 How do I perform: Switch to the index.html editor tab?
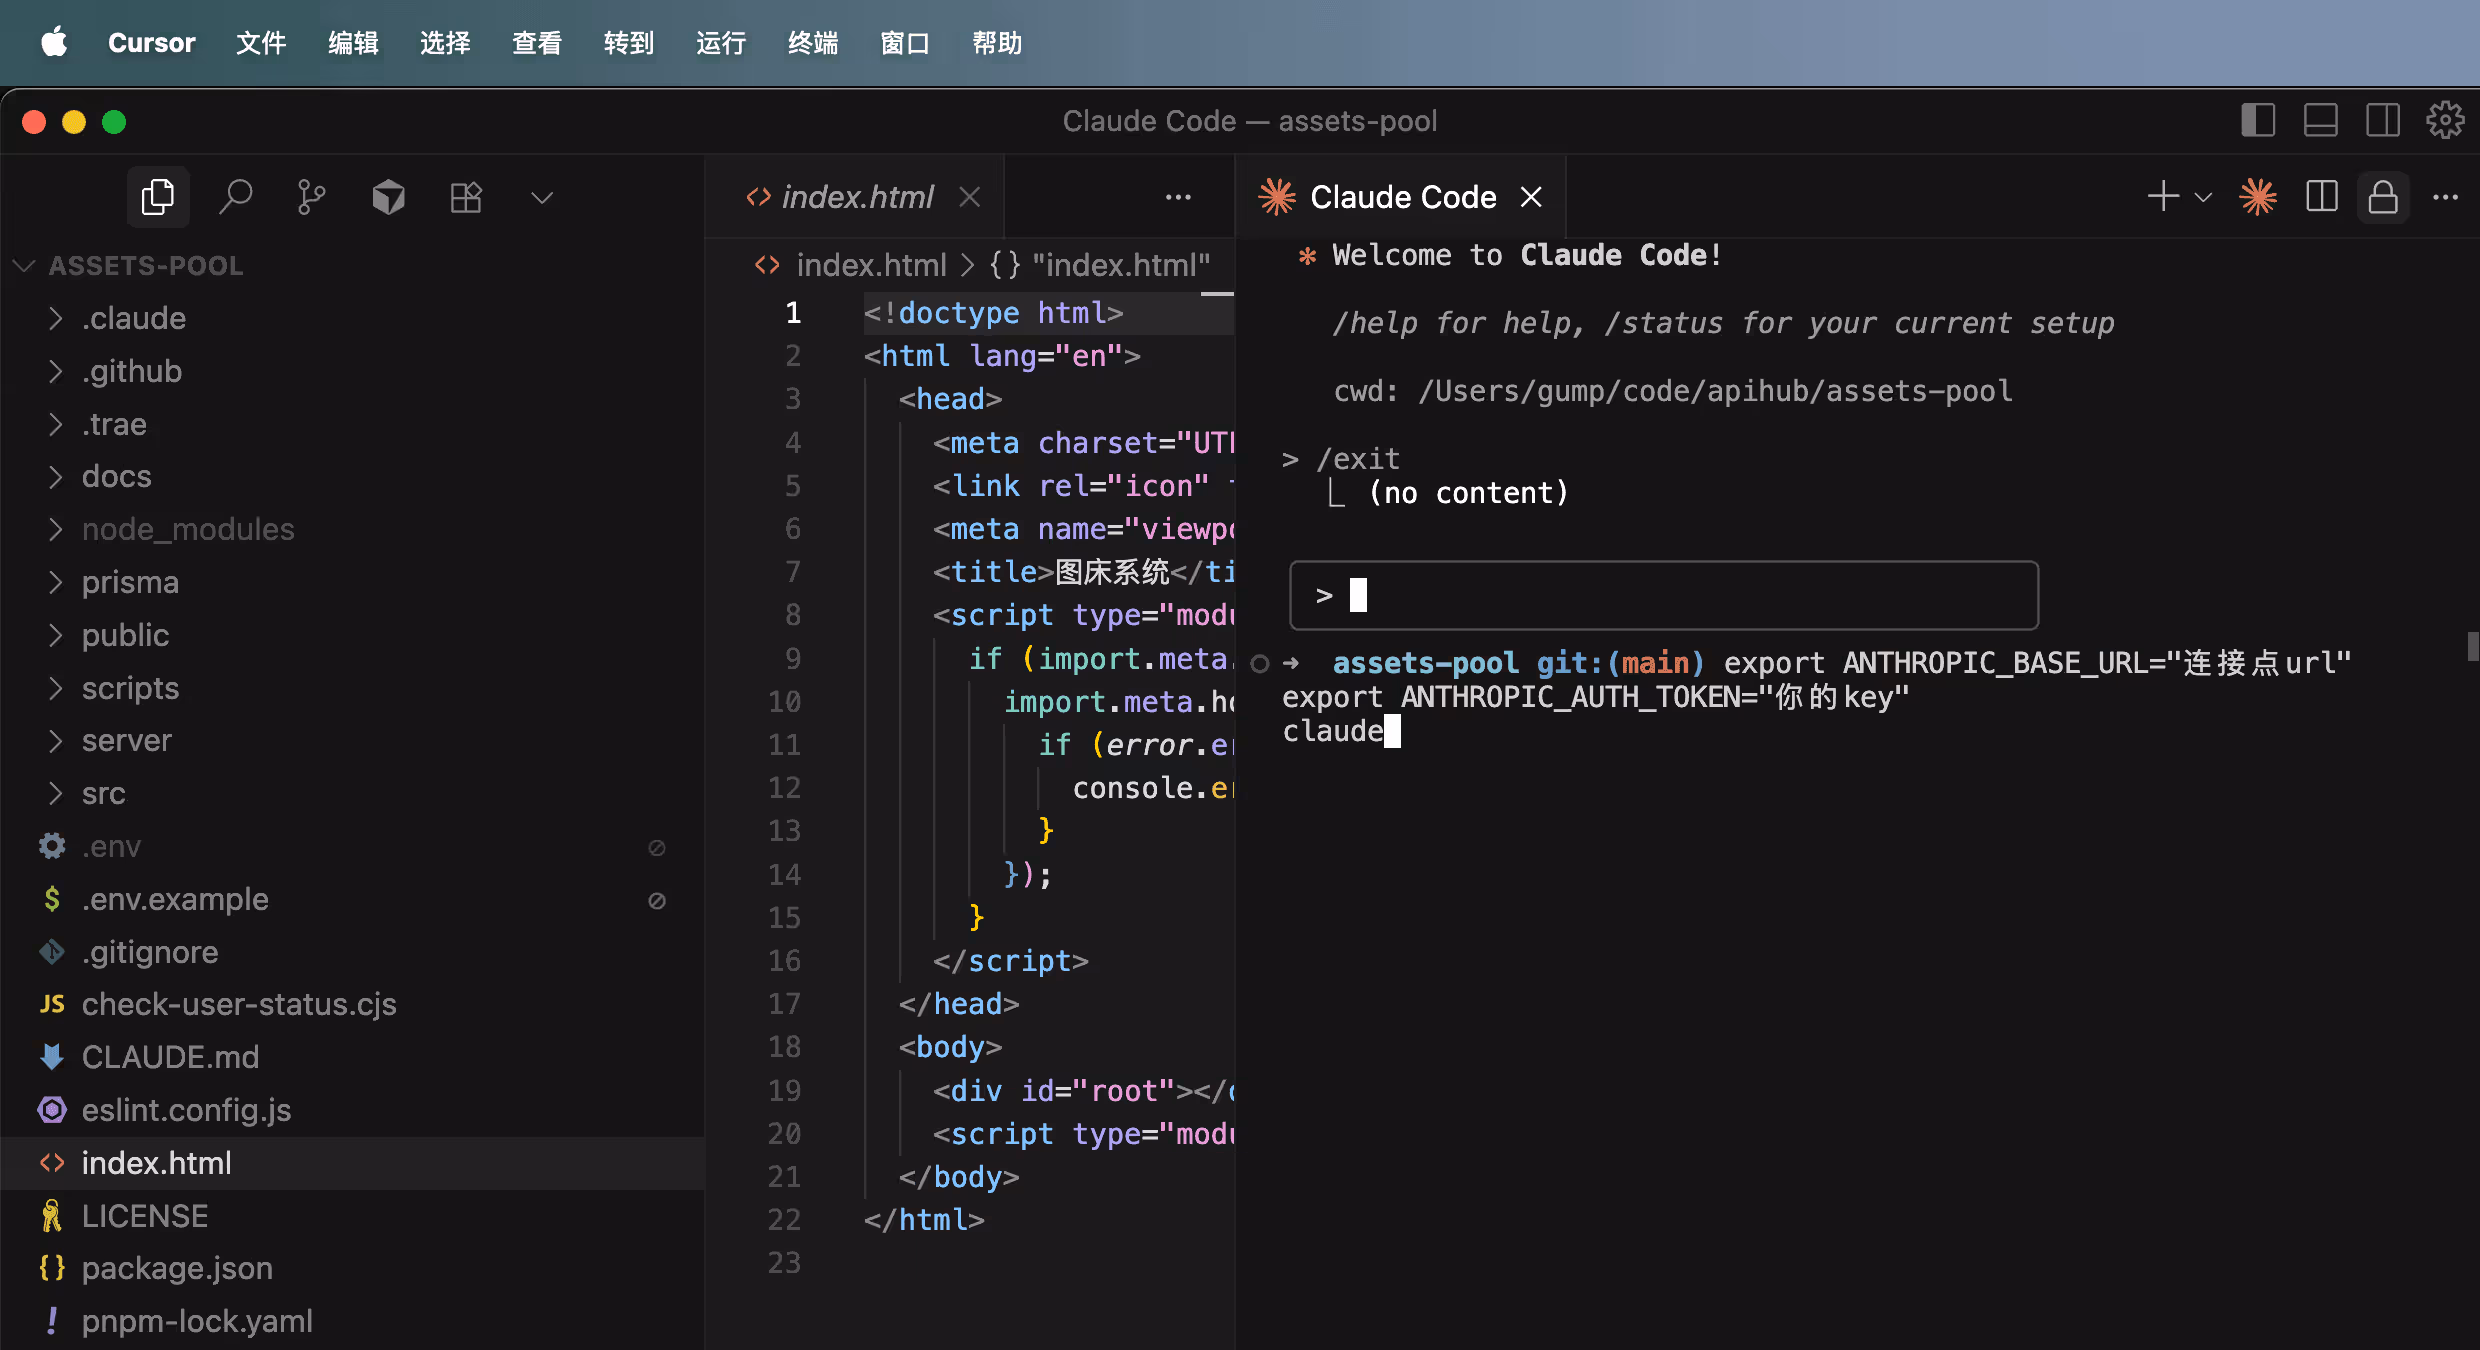[856, 197]
